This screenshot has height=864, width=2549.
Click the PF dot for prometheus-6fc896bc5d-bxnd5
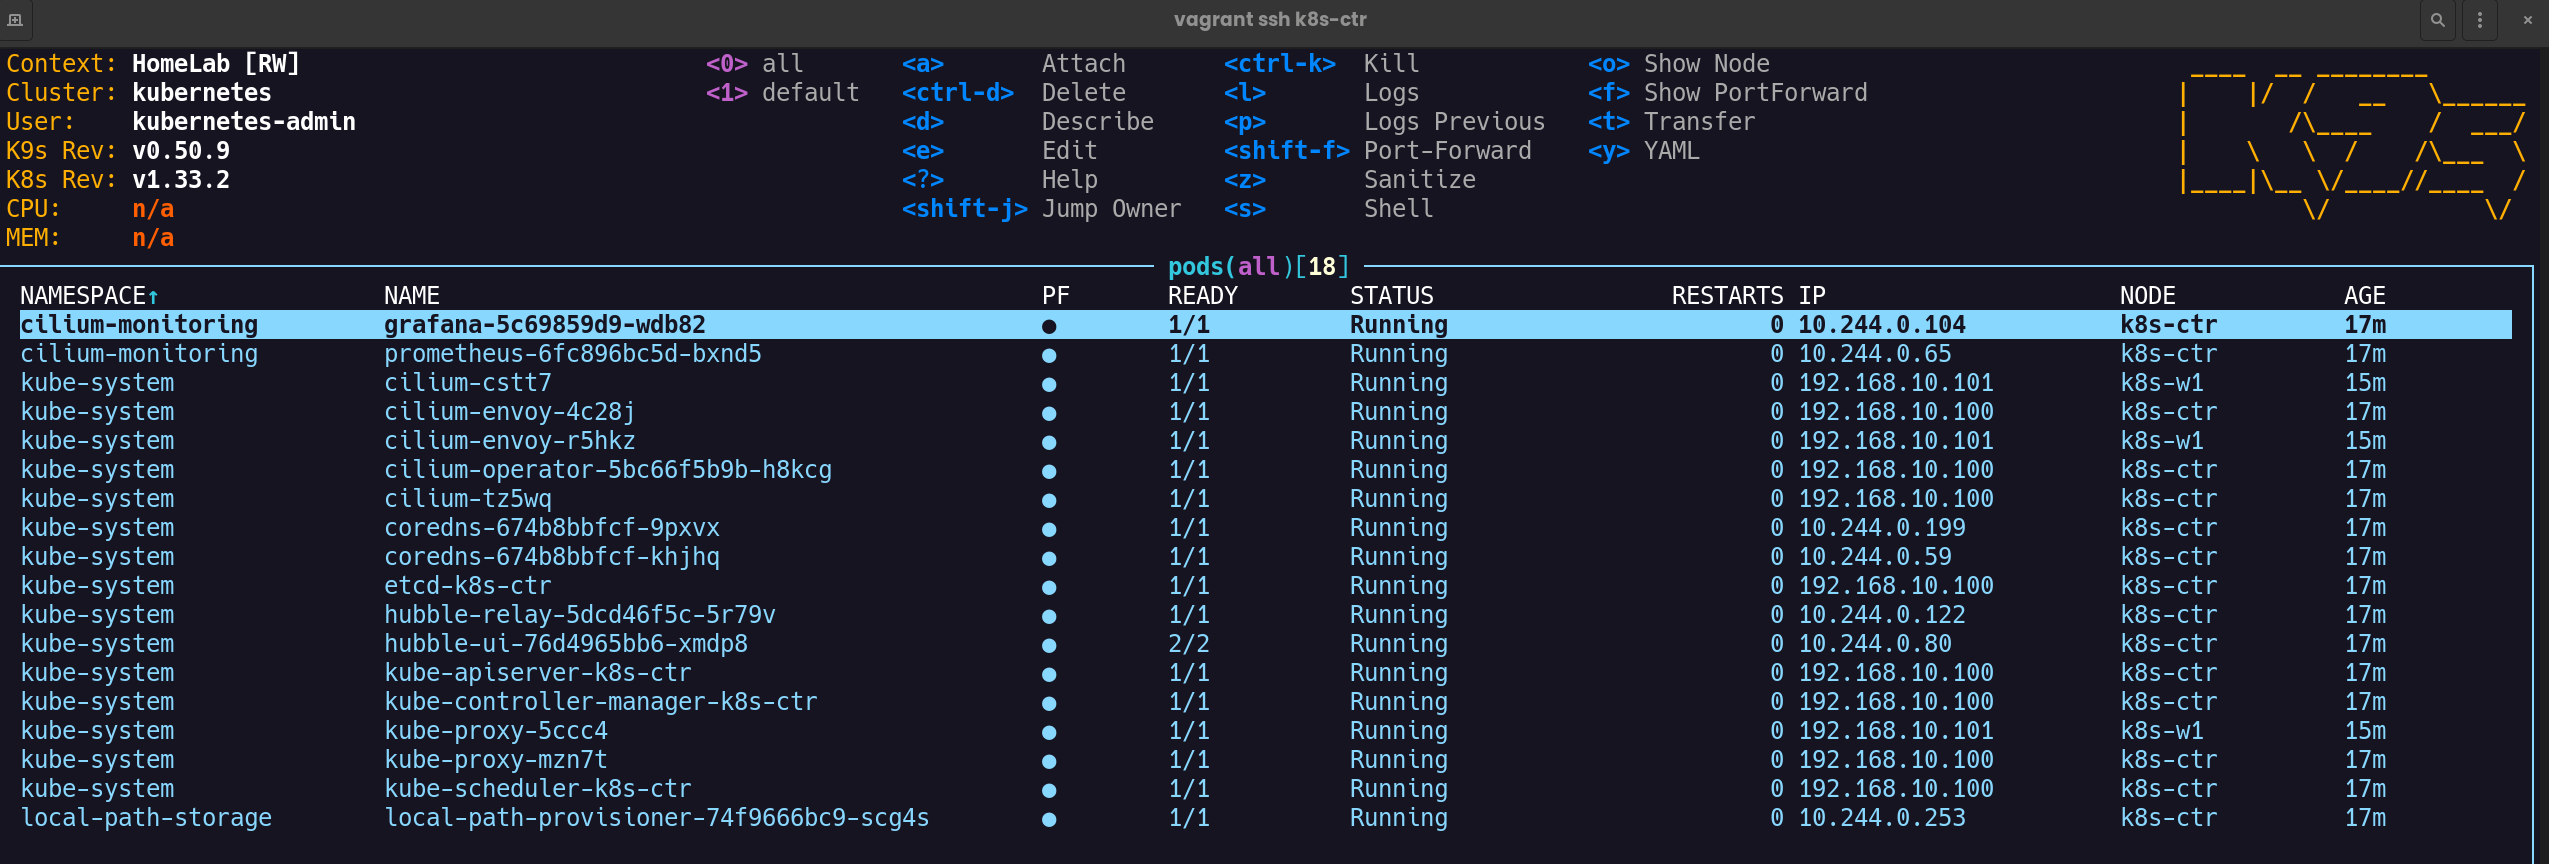[x=1049, y=355]
